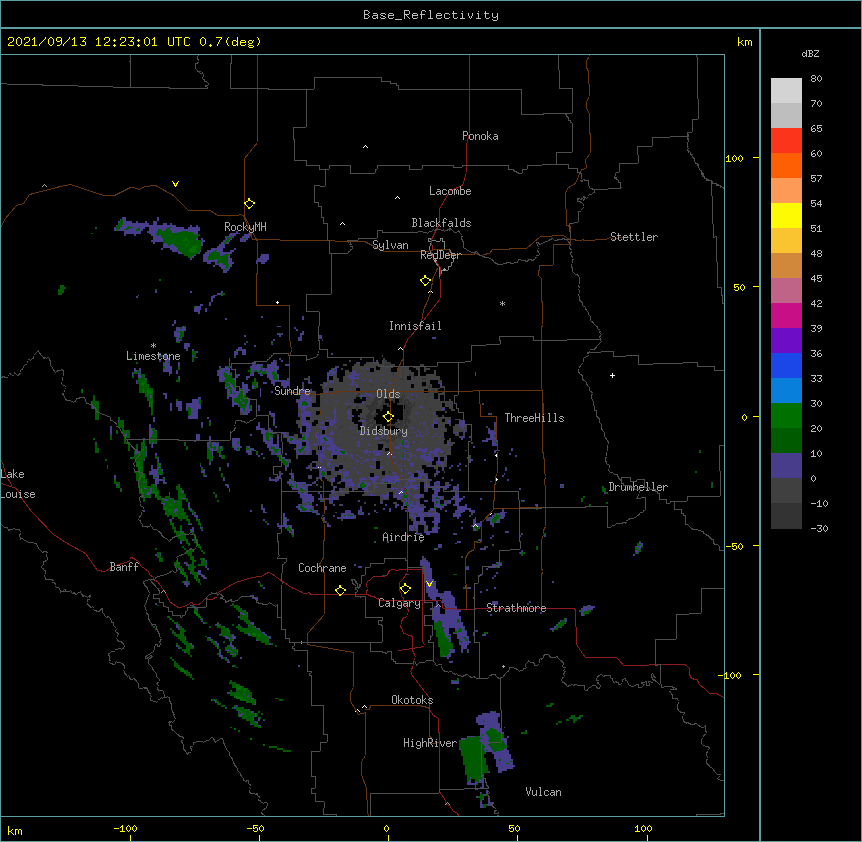Select the km unit label at bottom left
The image size is (862, 842).
15,831
